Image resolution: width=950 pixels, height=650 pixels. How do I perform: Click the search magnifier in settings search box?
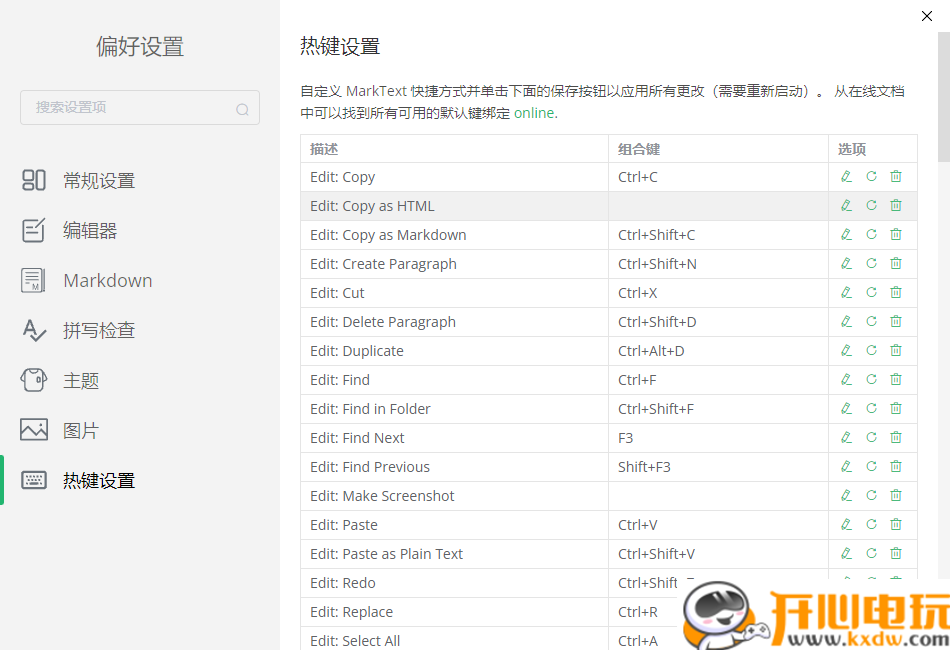coord(243,108)
